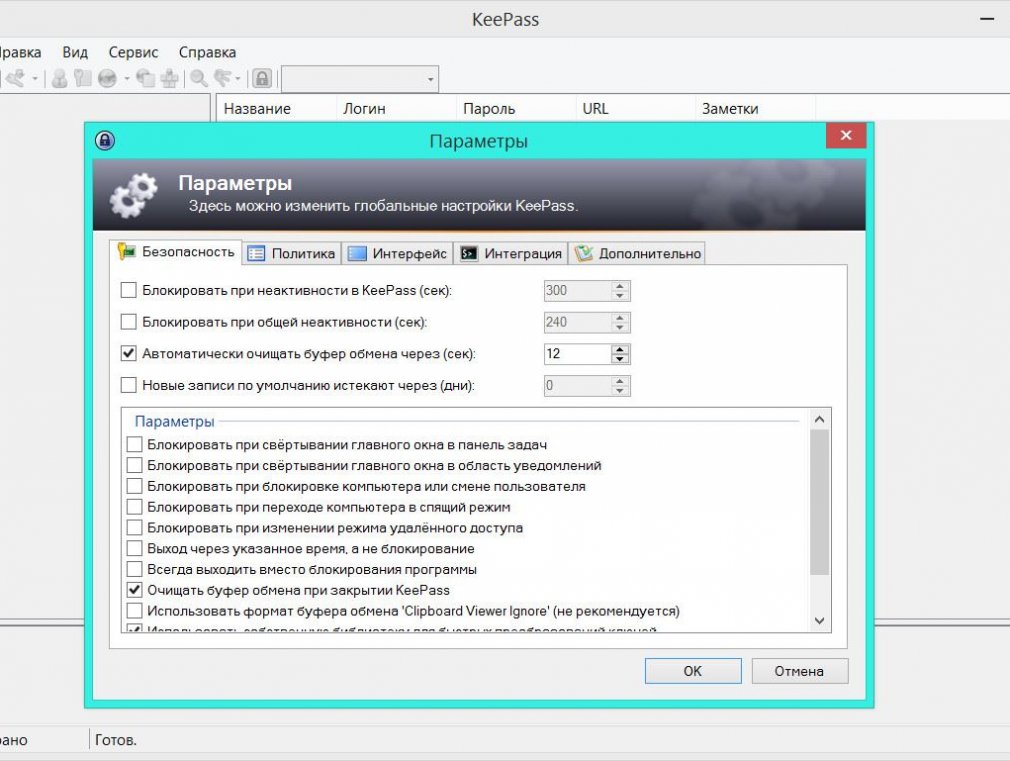Minimize the KeePass main window
This screenshot has height=761, width=1010.
[x=987, y=19]
